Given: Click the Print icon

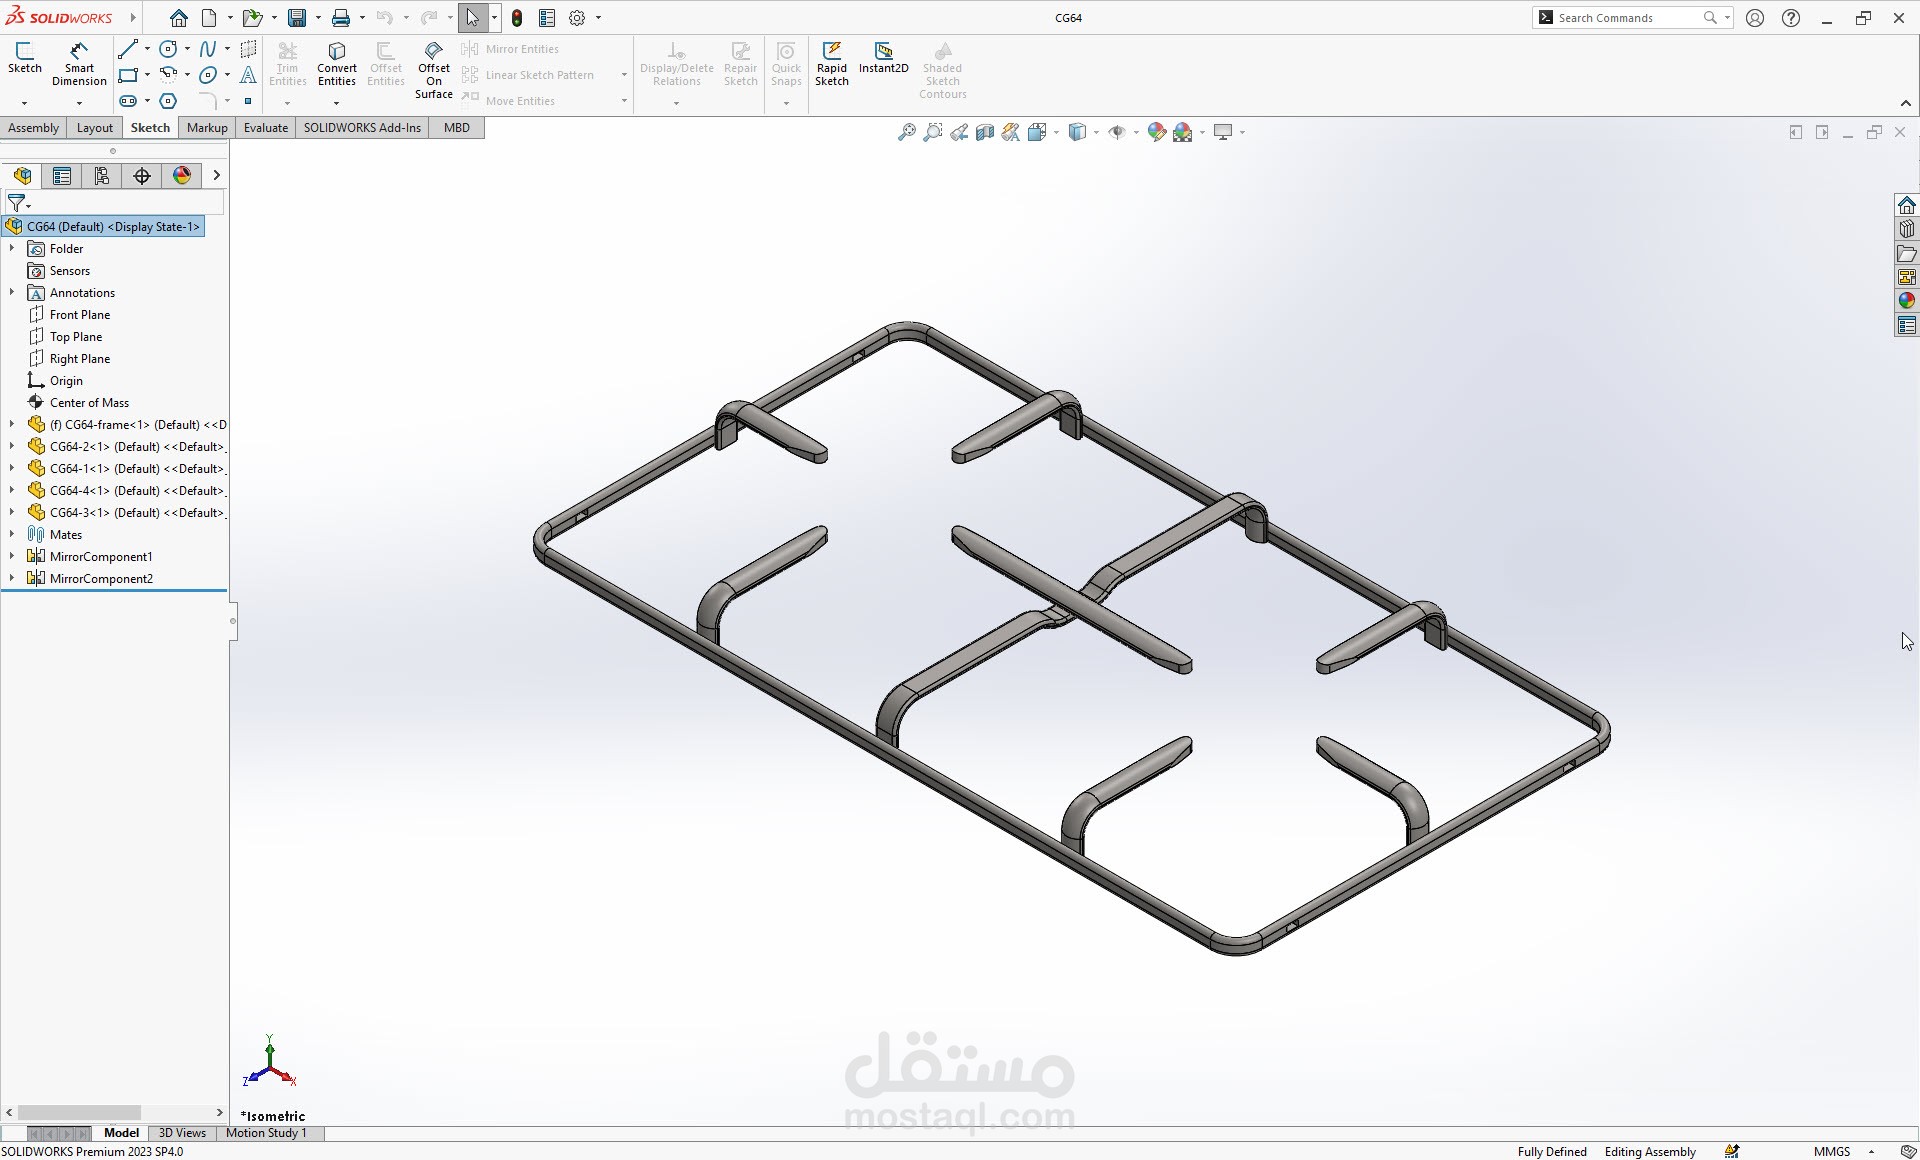Looking at the screenshot, I should pos(341,18).
